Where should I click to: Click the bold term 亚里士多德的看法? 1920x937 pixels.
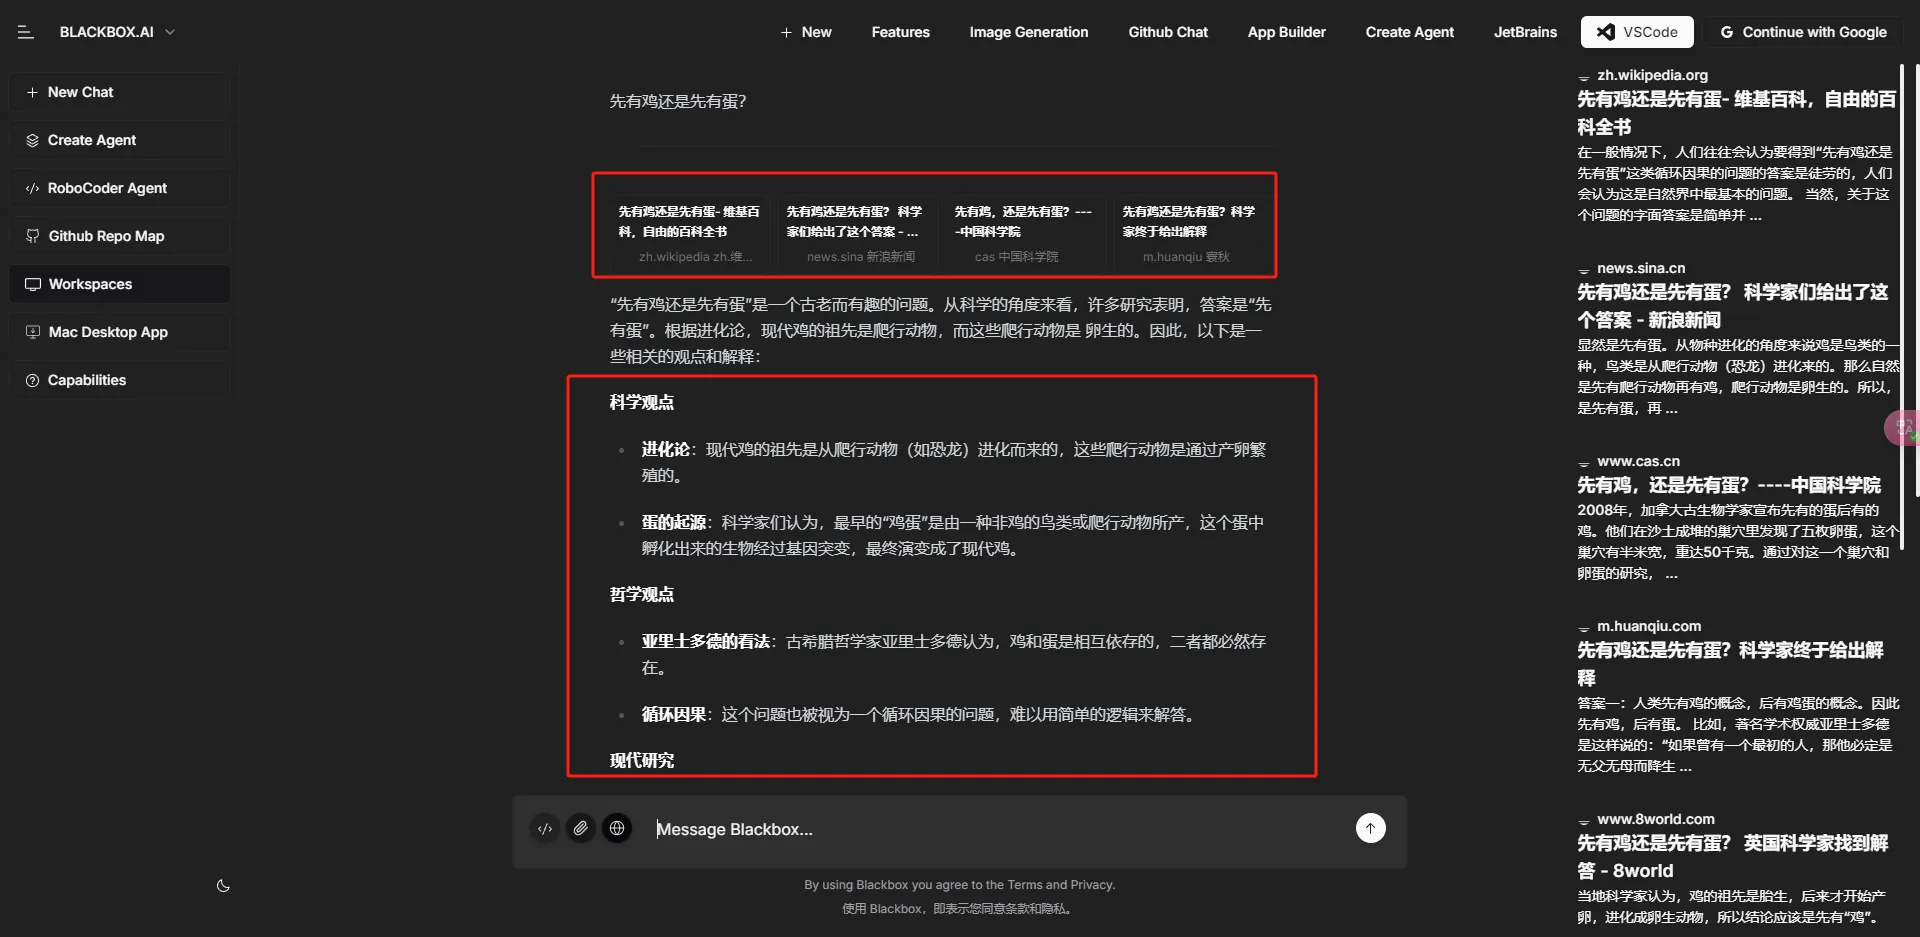[706, 641]
